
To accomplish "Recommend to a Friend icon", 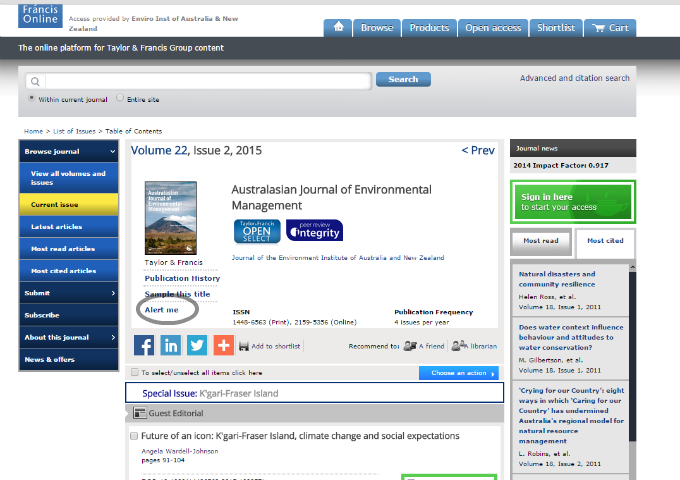I will click(409, 346).
